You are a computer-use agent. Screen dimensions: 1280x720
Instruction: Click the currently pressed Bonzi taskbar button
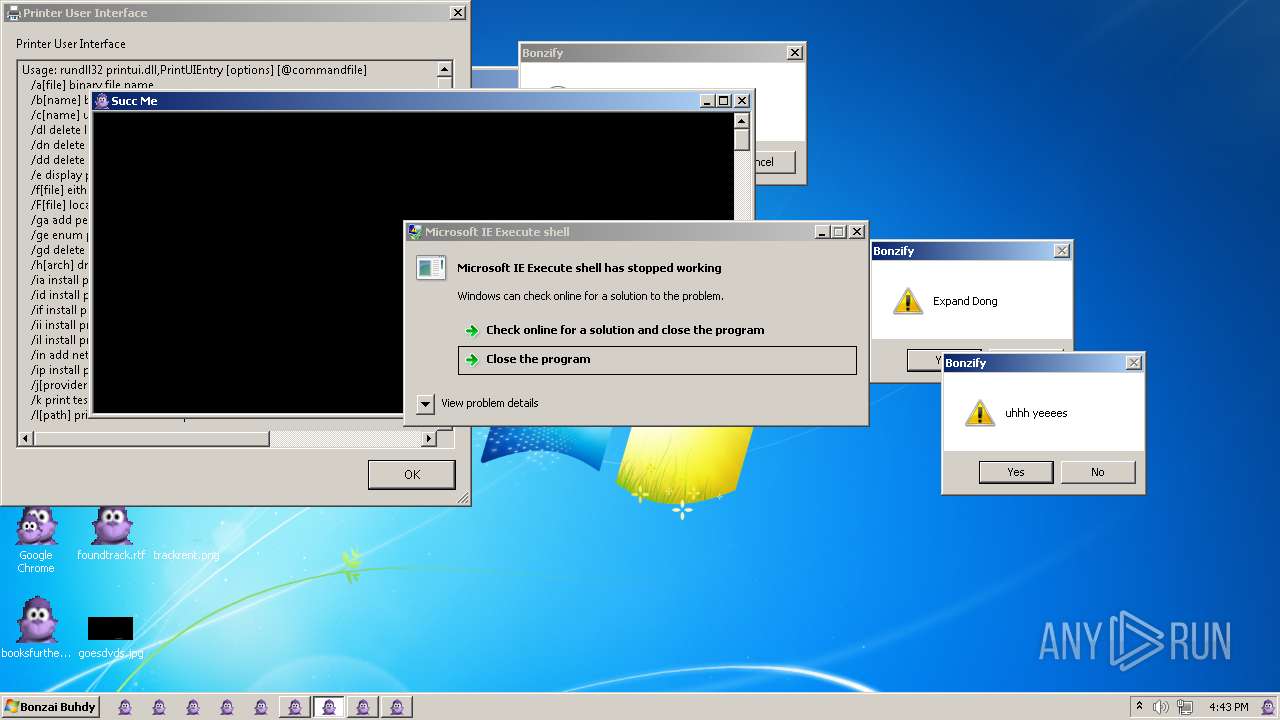328,707
